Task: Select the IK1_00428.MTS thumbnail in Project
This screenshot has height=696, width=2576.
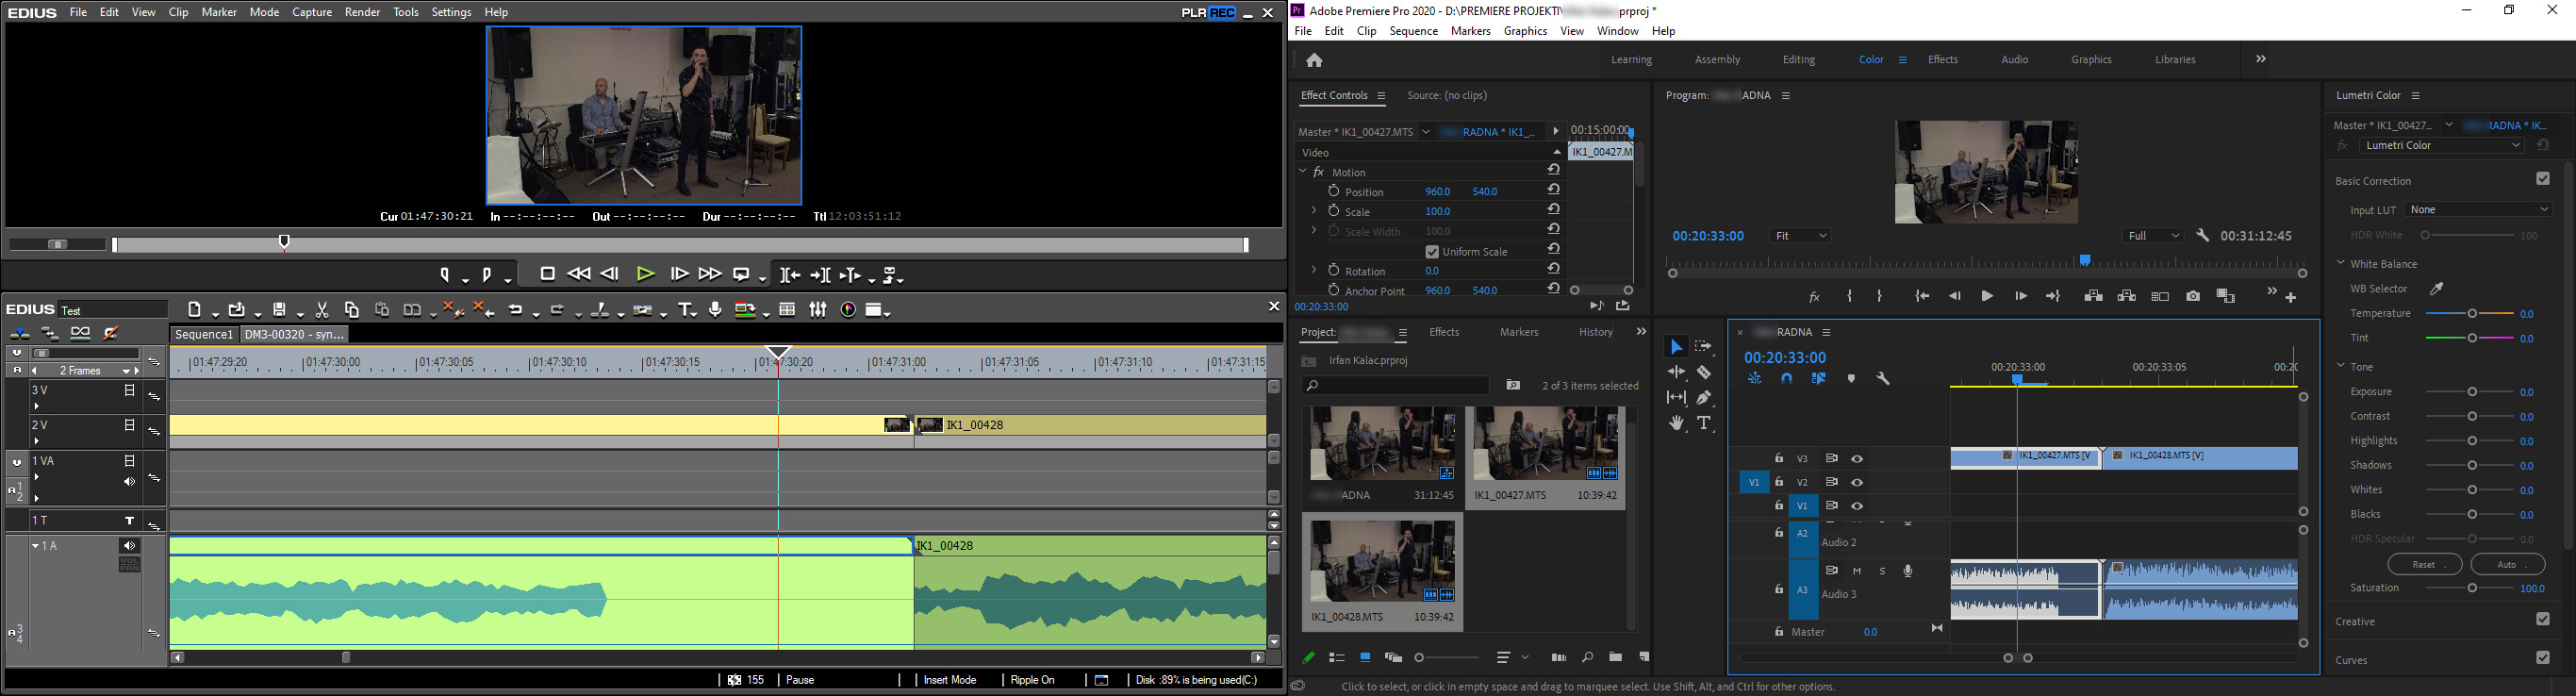Action: pyautogui.click(x=1382, y=561)
